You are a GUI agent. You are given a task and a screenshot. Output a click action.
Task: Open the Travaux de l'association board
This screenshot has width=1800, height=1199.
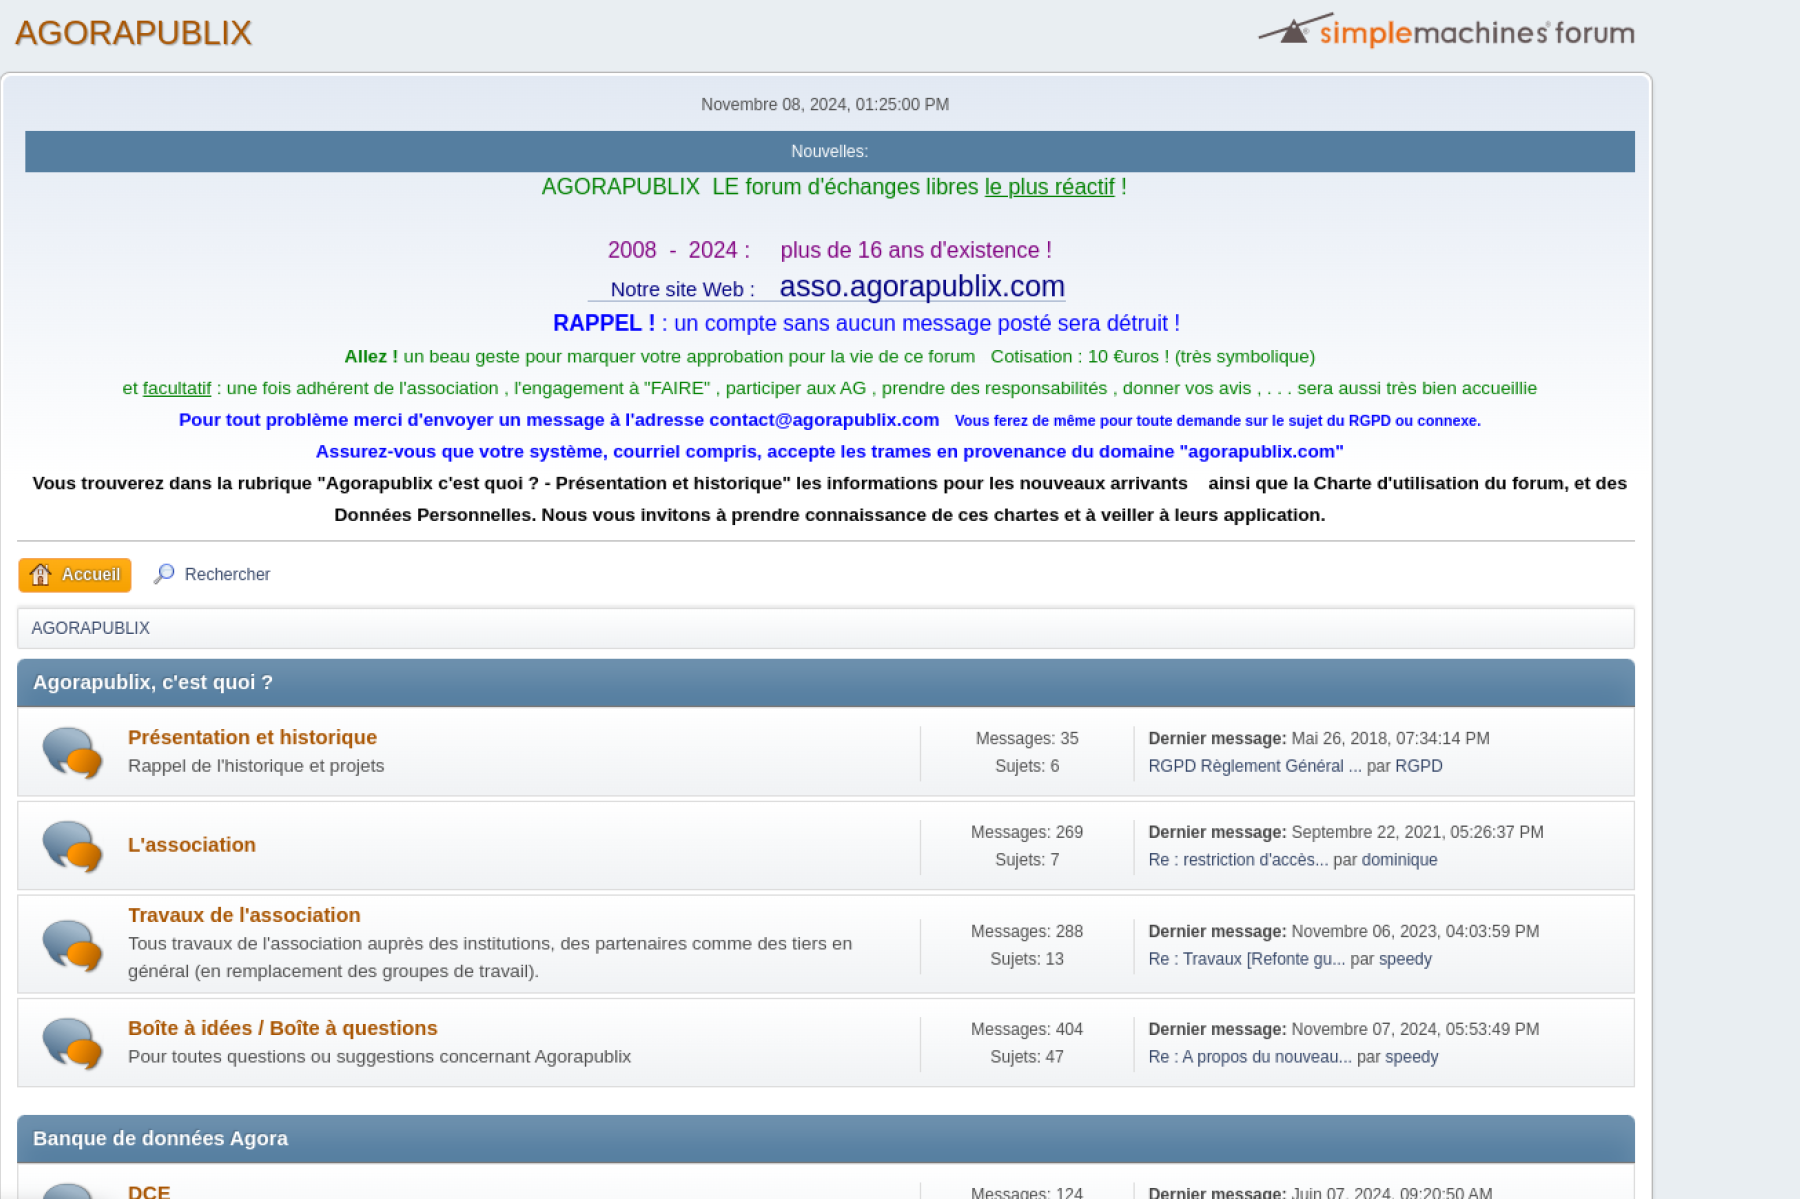(x=244, y=915)
